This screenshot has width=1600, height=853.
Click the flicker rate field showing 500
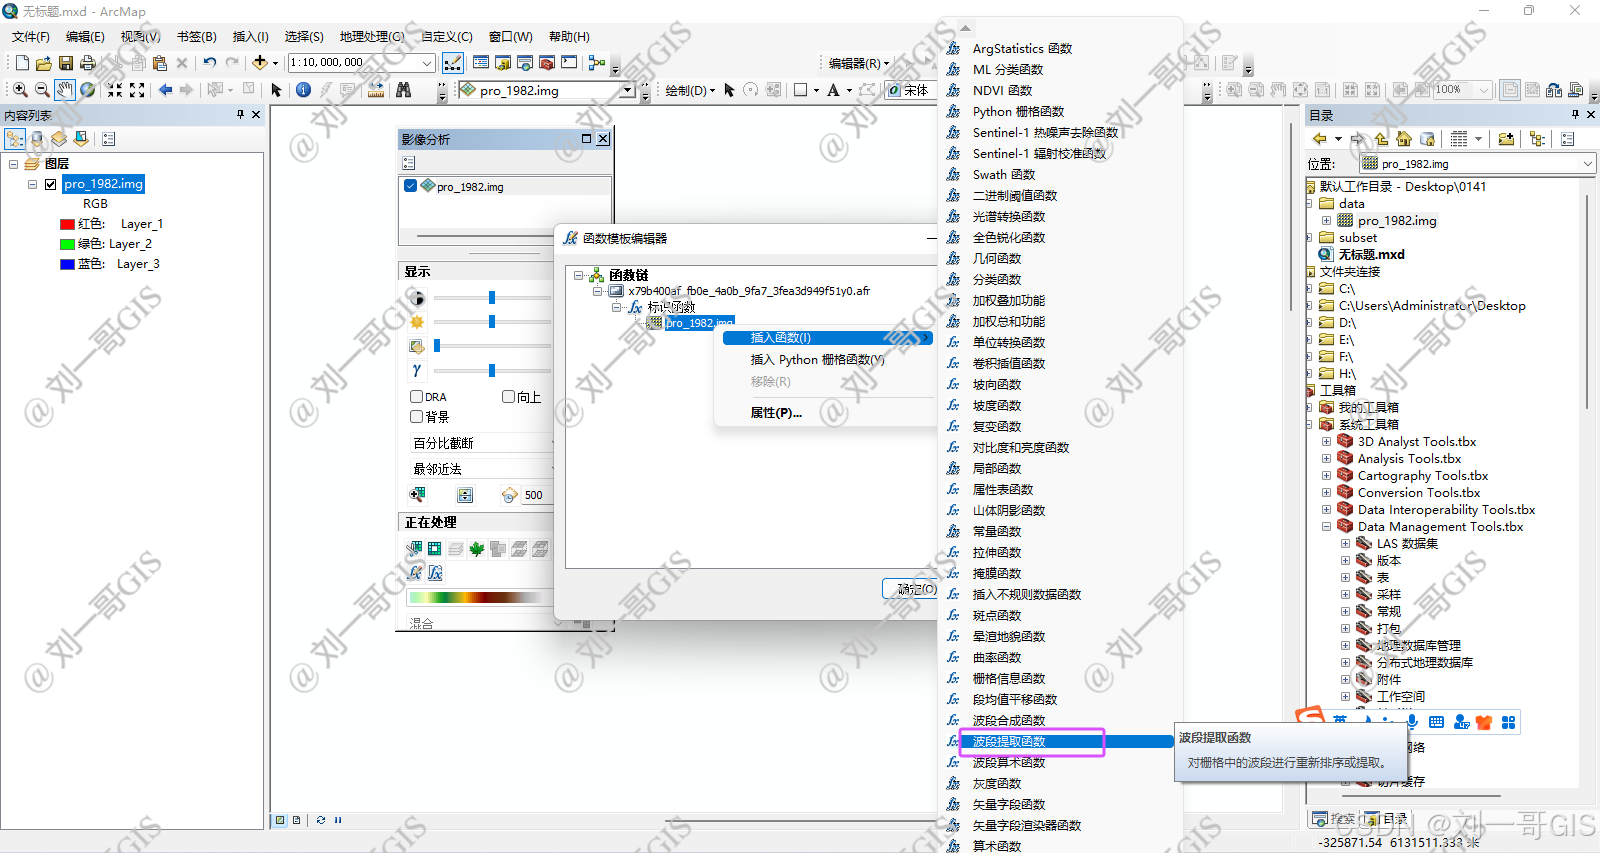(536, 495)
